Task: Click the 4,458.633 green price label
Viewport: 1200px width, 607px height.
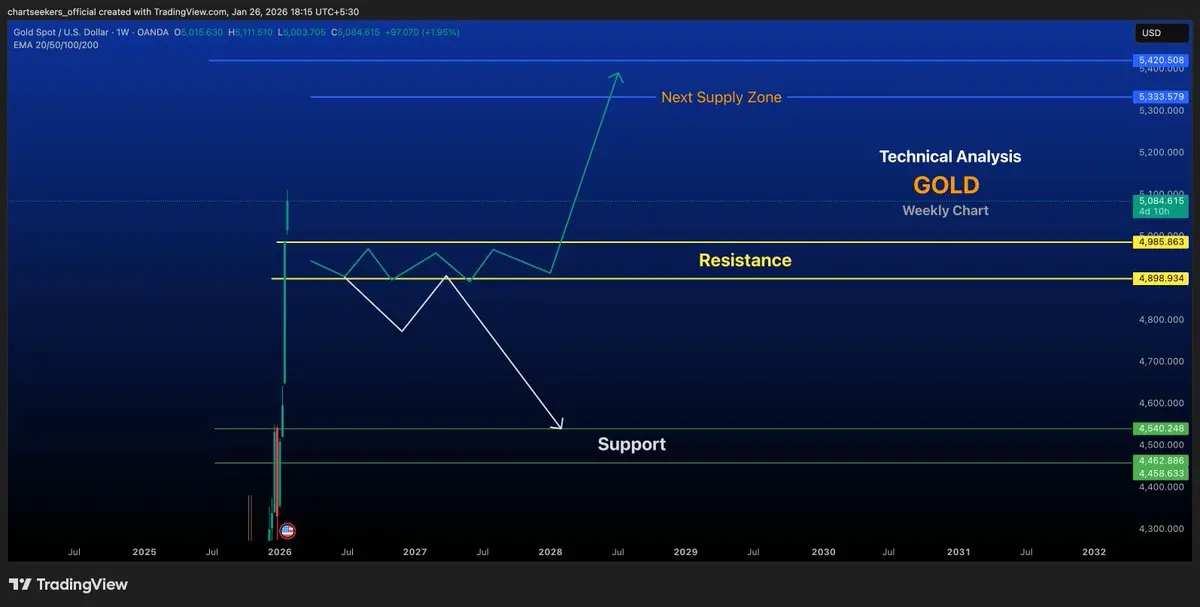Action: [x=1160, y=473]
